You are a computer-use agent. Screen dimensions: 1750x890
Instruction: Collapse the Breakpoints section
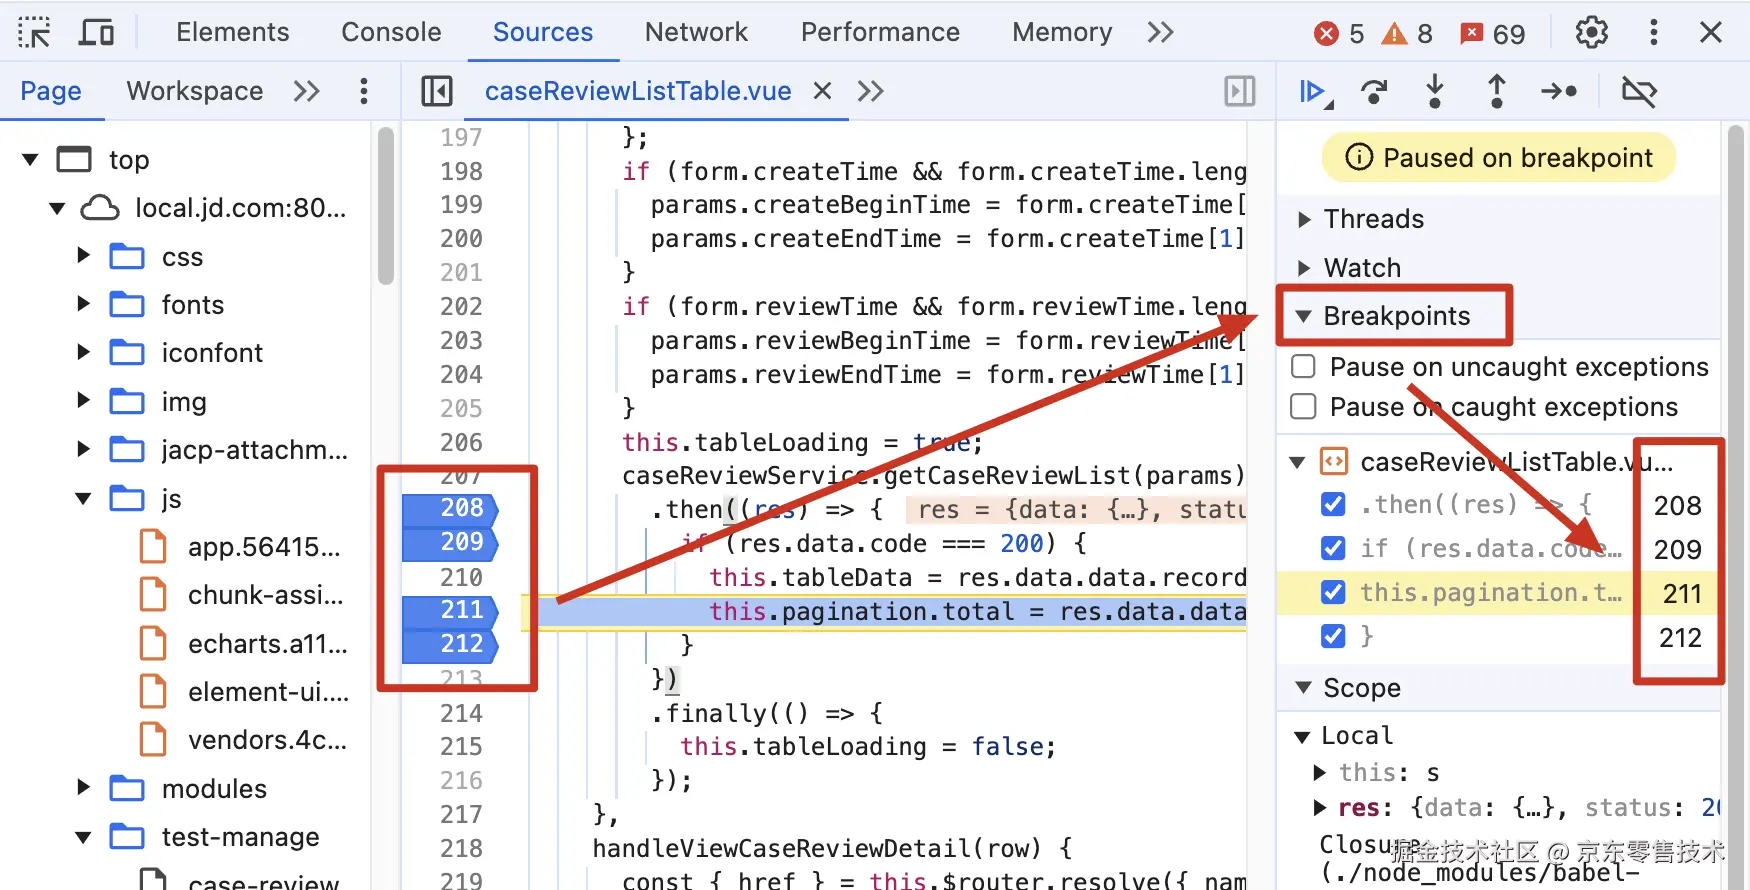pos(1303,316)
